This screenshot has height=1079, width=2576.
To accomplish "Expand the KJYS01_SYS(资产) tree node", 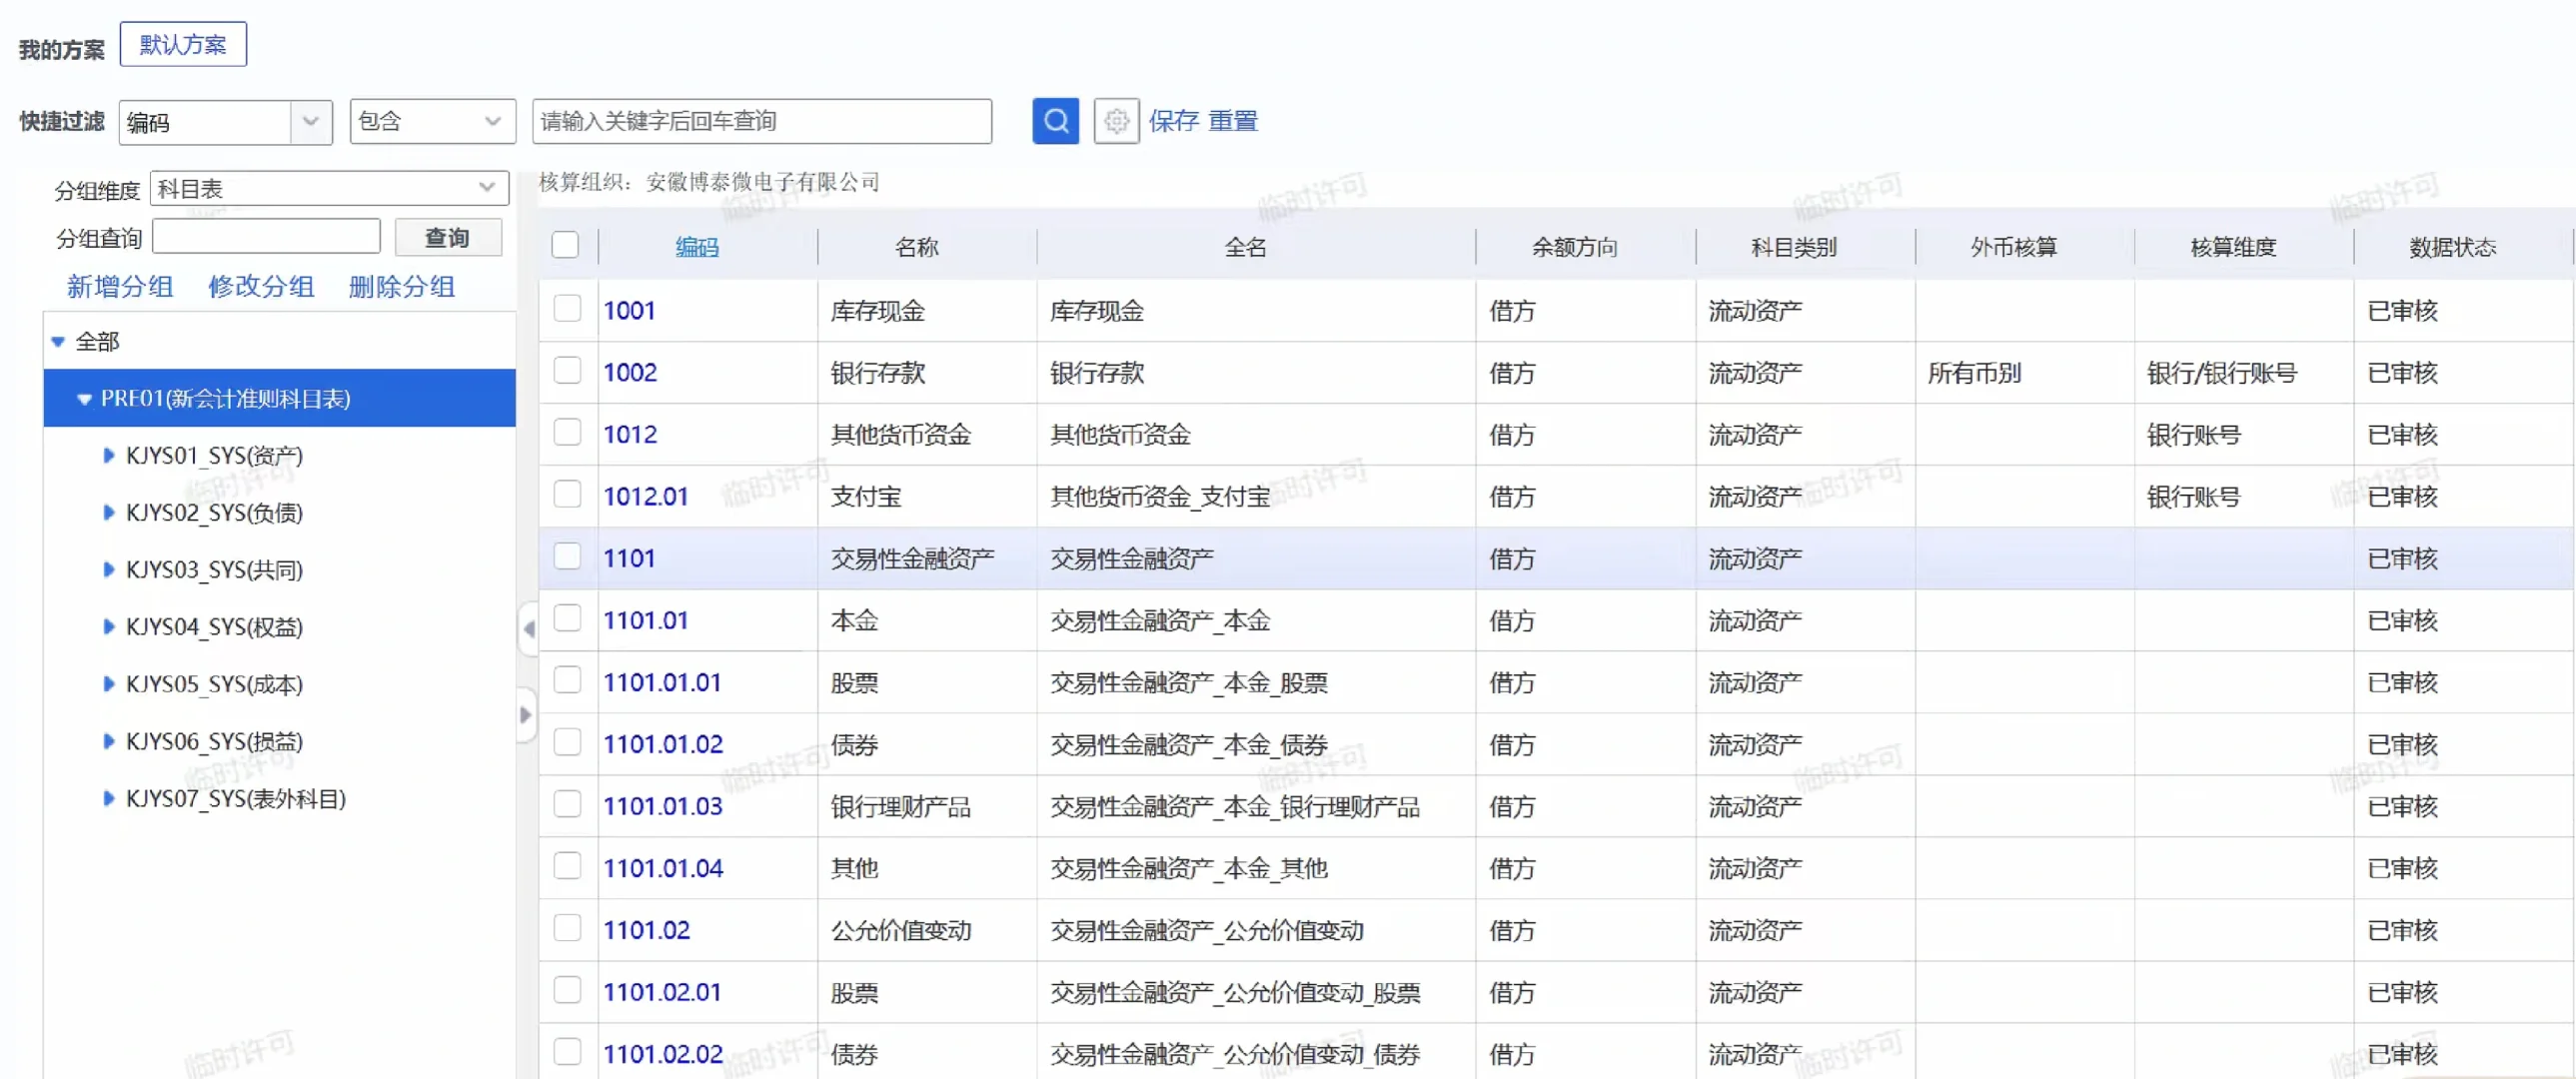I will click(110, 455).
